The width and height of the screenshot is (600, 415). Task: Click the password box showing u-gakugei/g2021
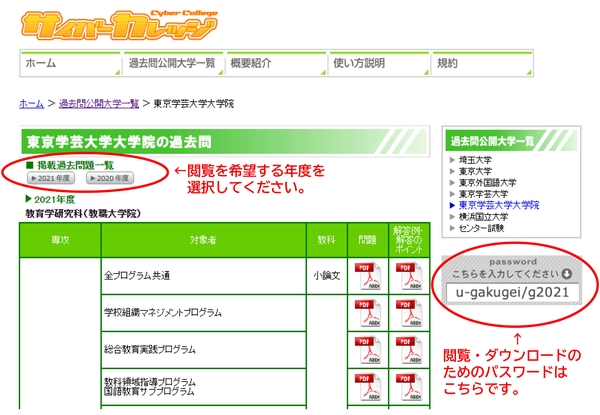(512, 293)
